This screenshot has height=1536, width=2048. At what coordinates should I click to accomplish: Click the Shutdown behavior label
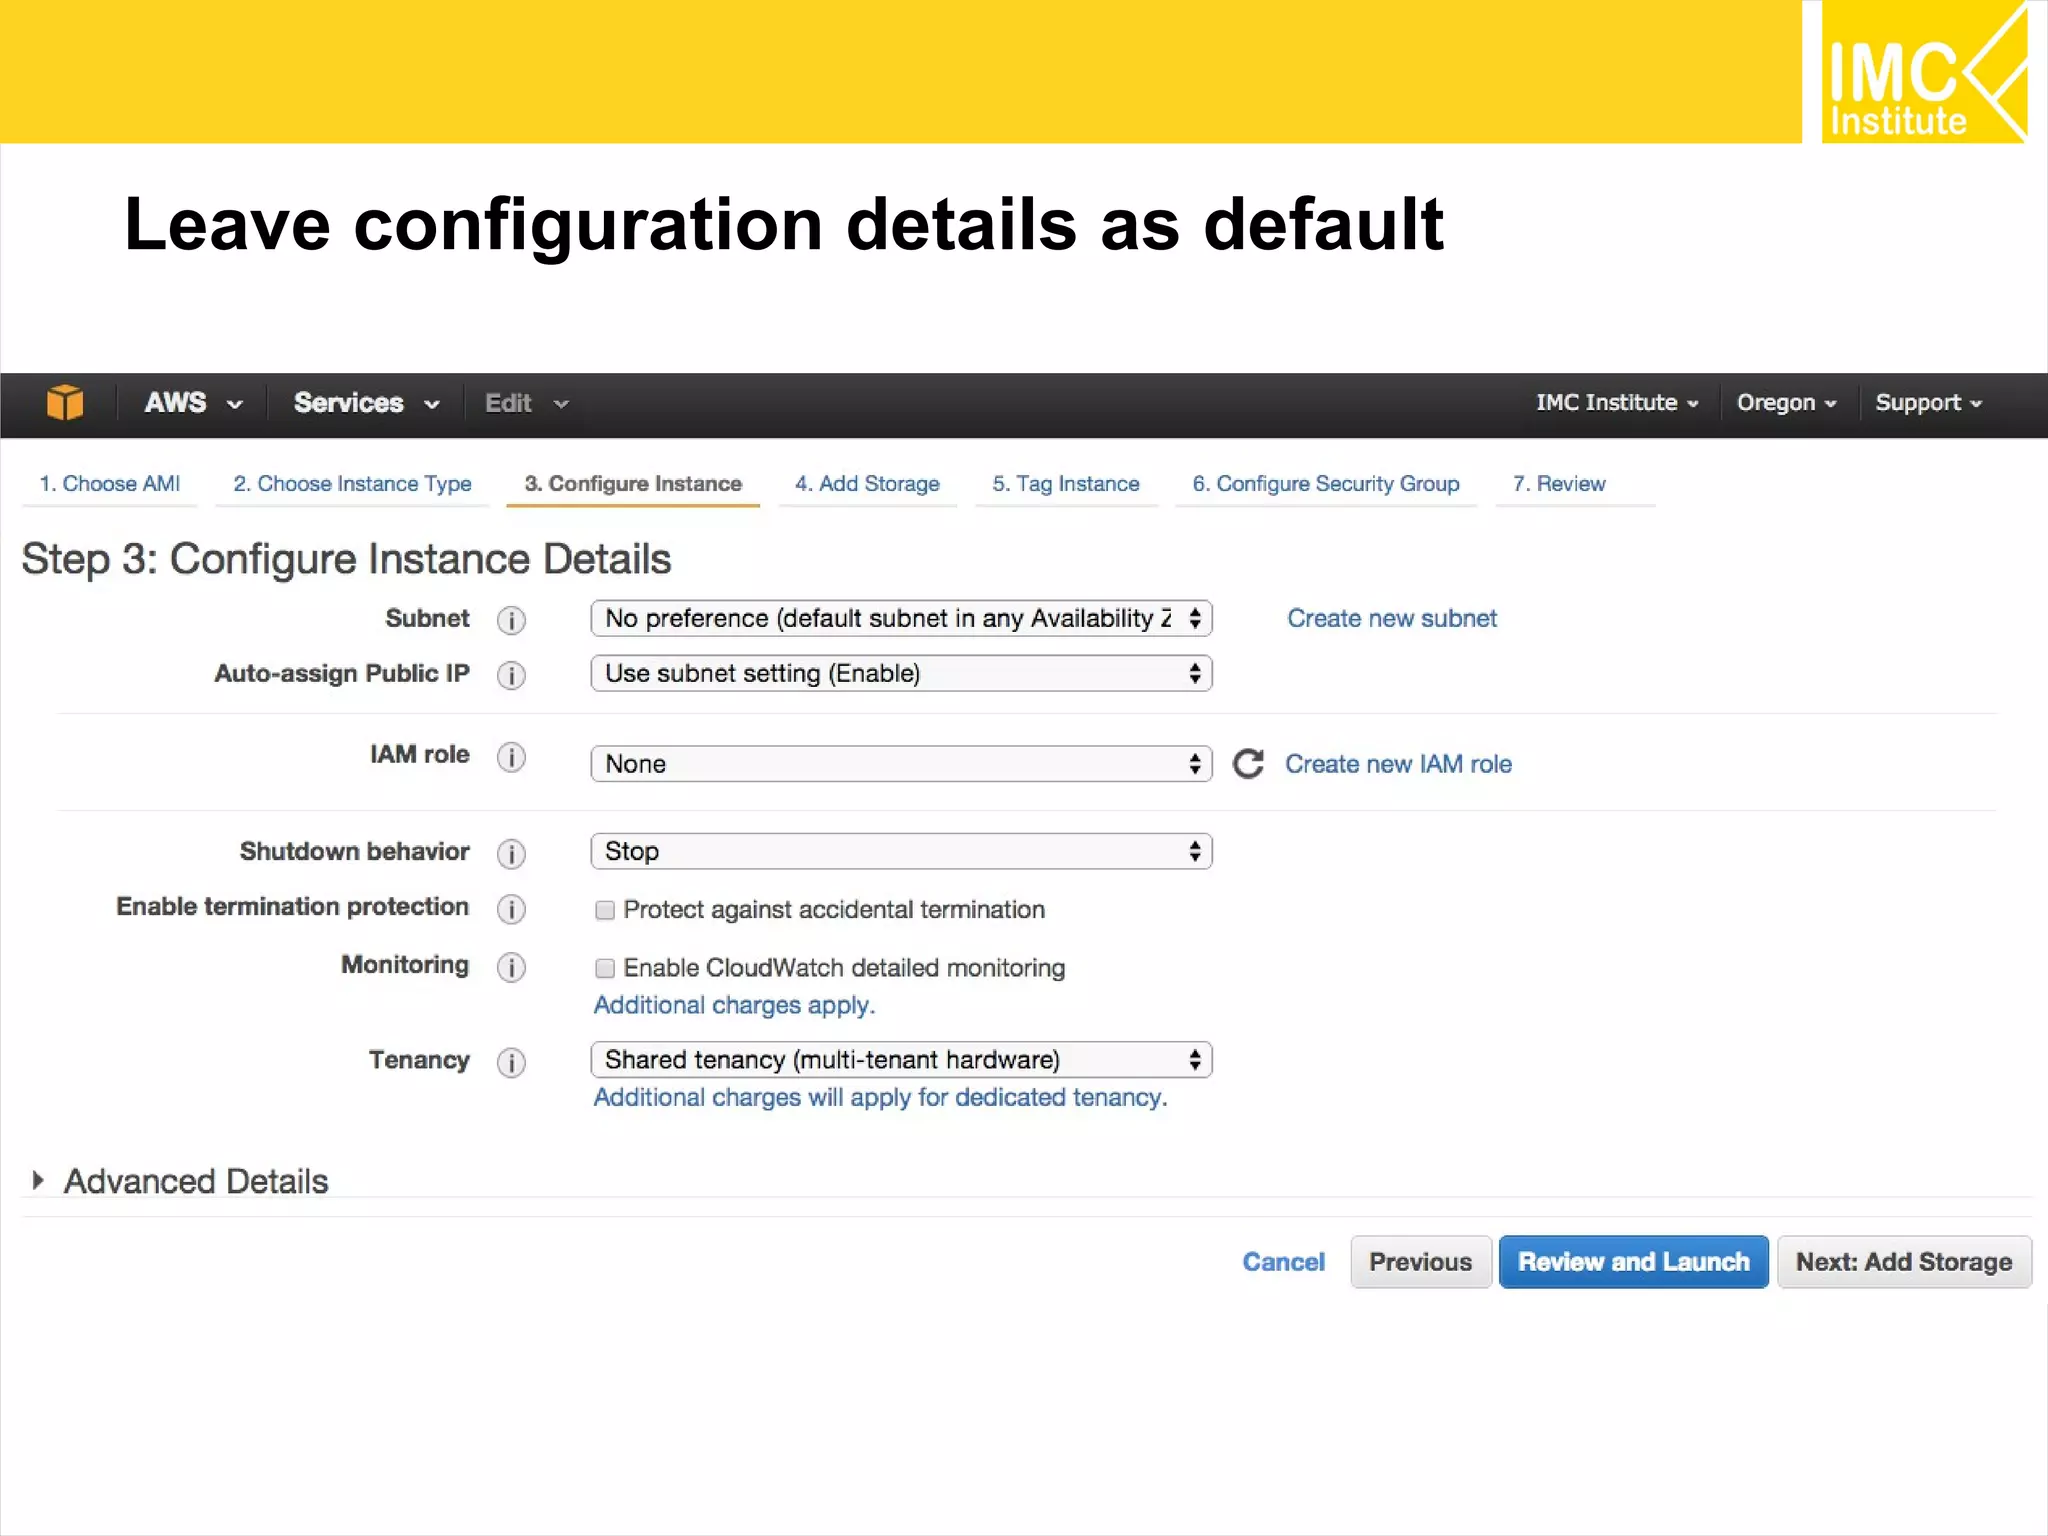pos(354,851)
